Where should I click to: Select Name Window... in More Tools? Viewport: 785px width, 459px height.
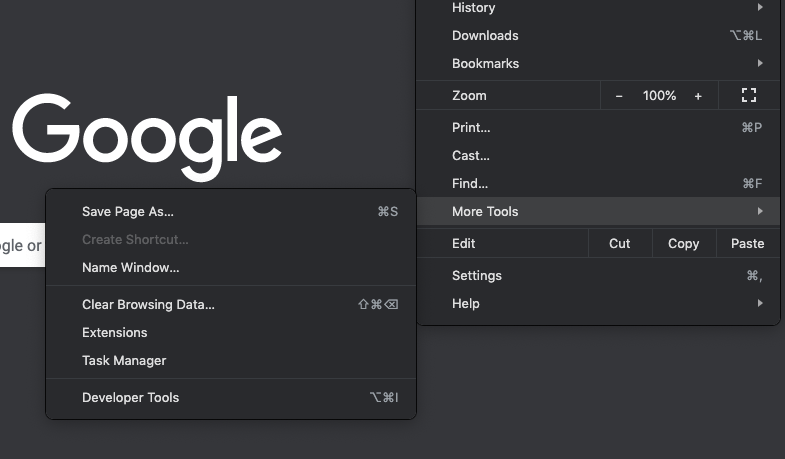pos(231,268)
